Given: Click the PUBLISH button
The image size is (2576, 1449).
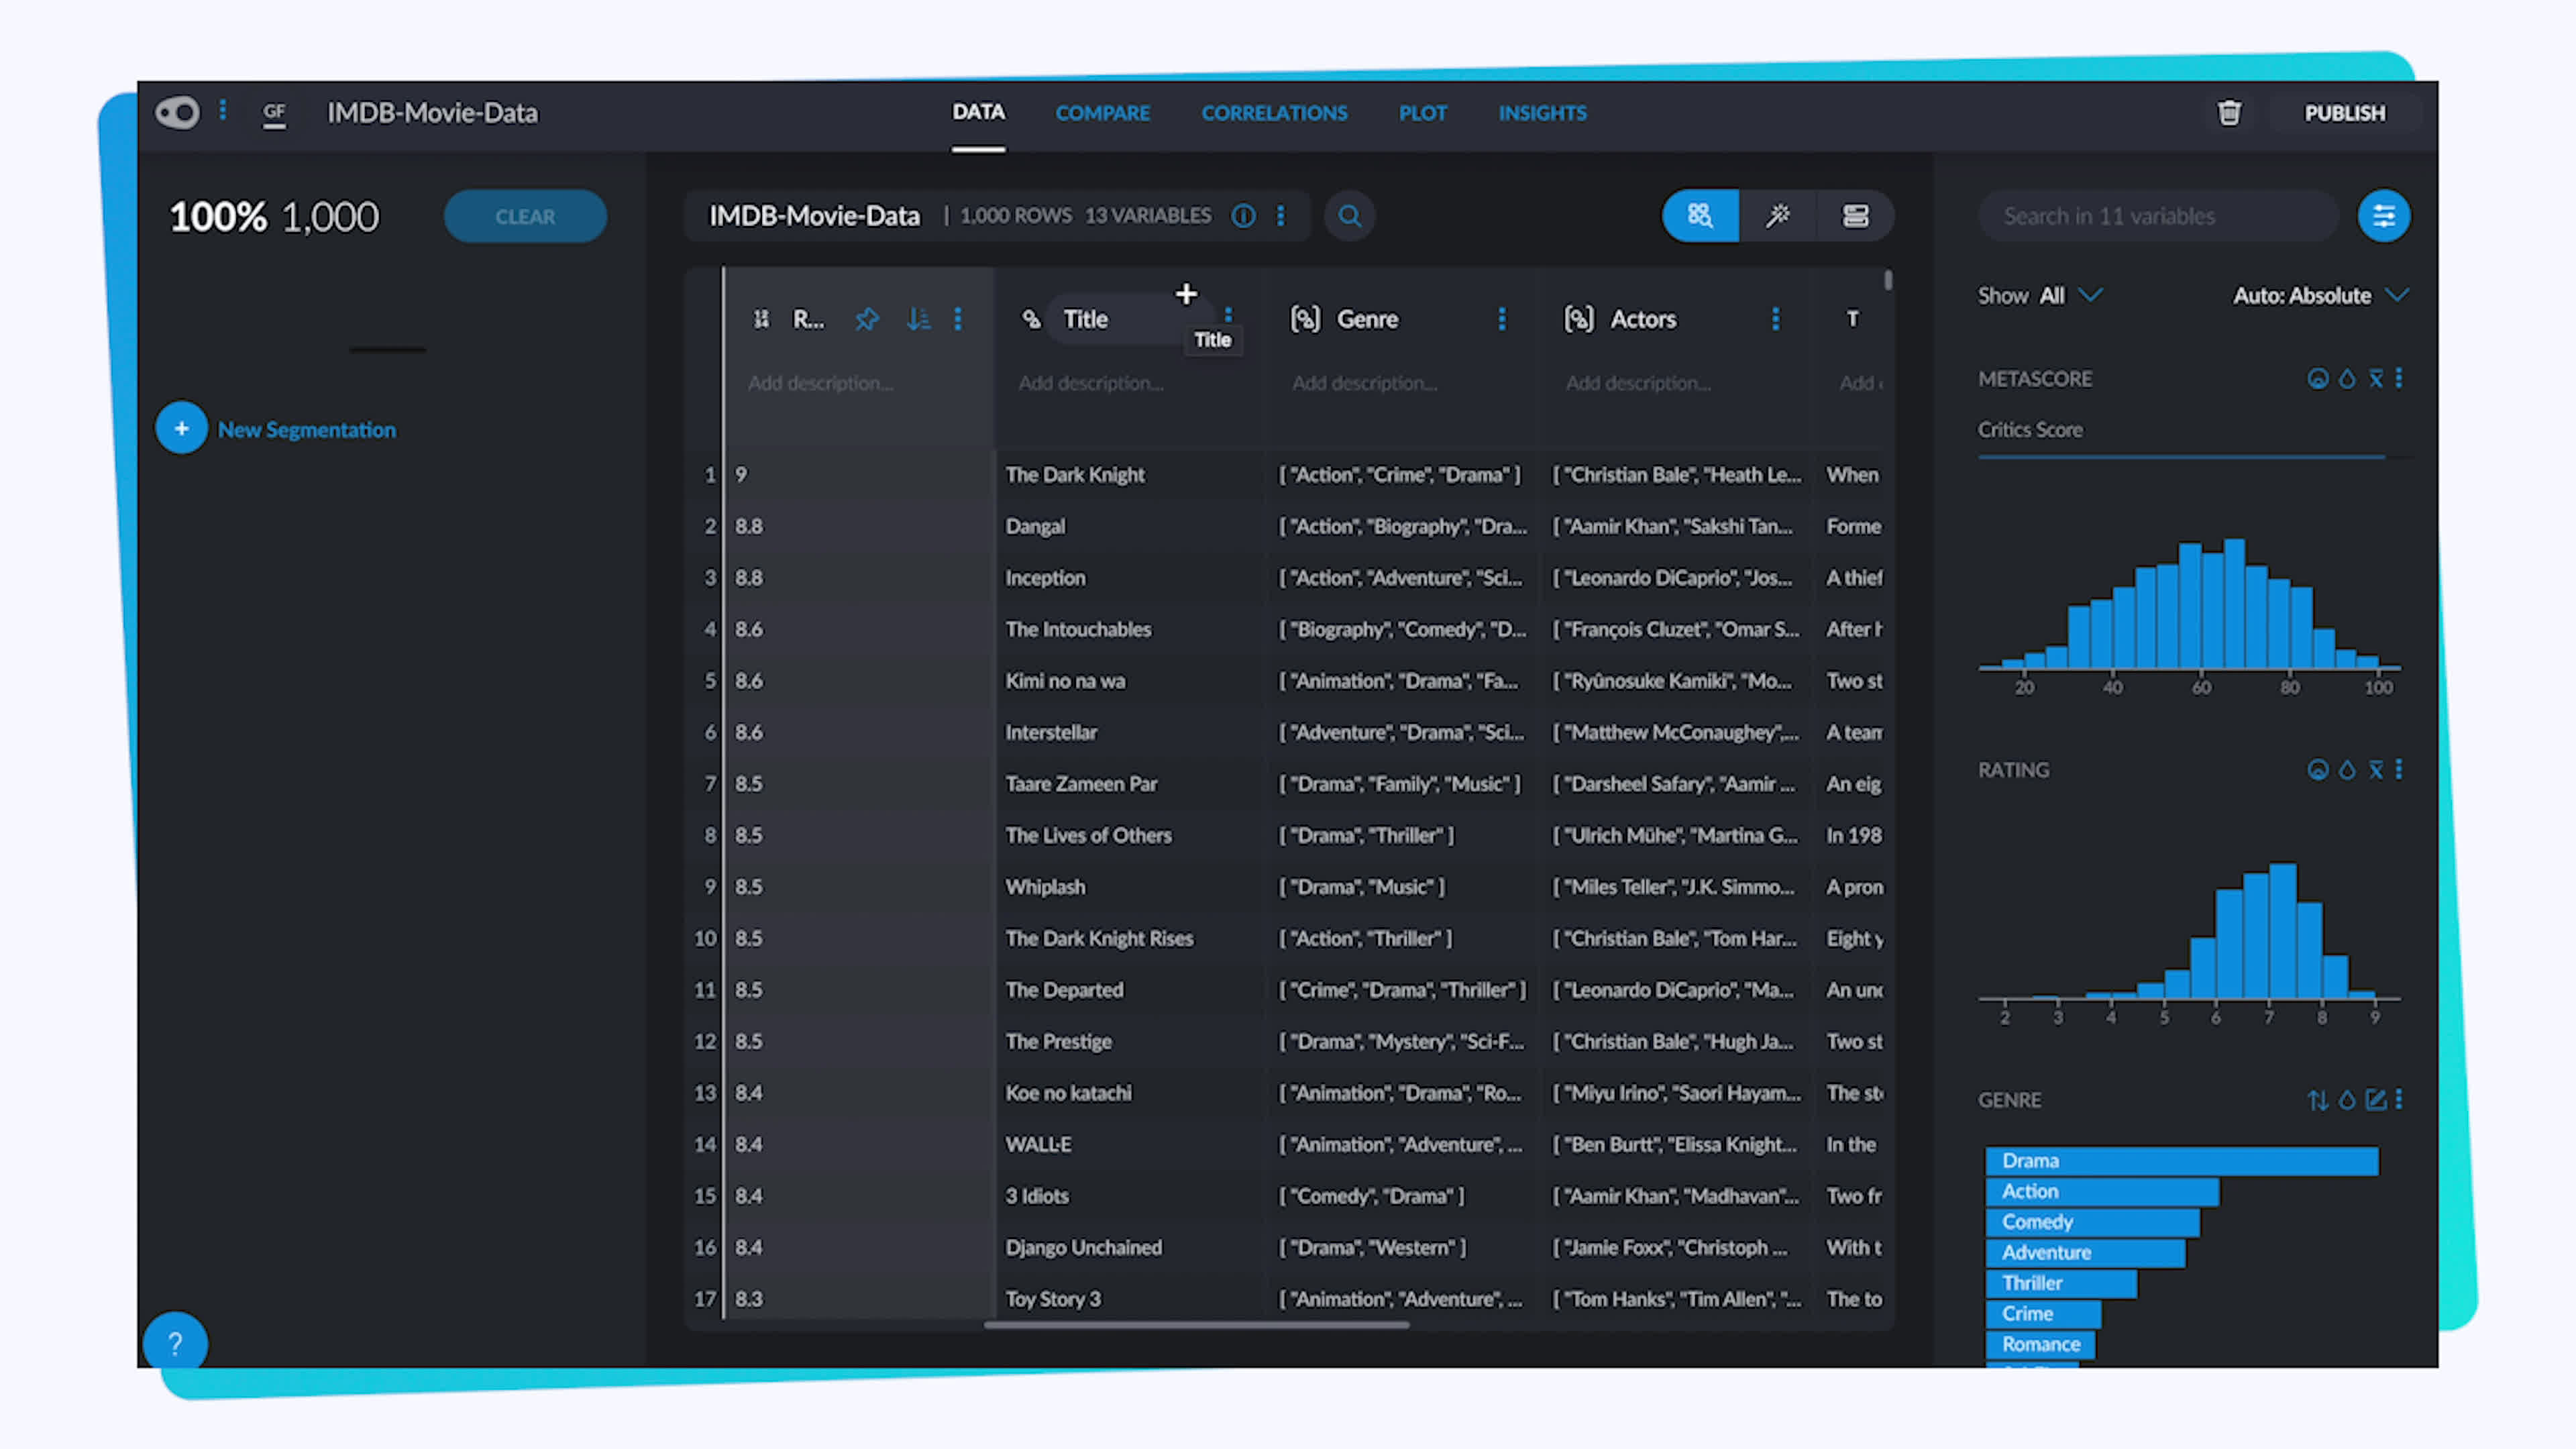Looking at the screenshot, I should pyautogui.click(x=2344, y=113).
